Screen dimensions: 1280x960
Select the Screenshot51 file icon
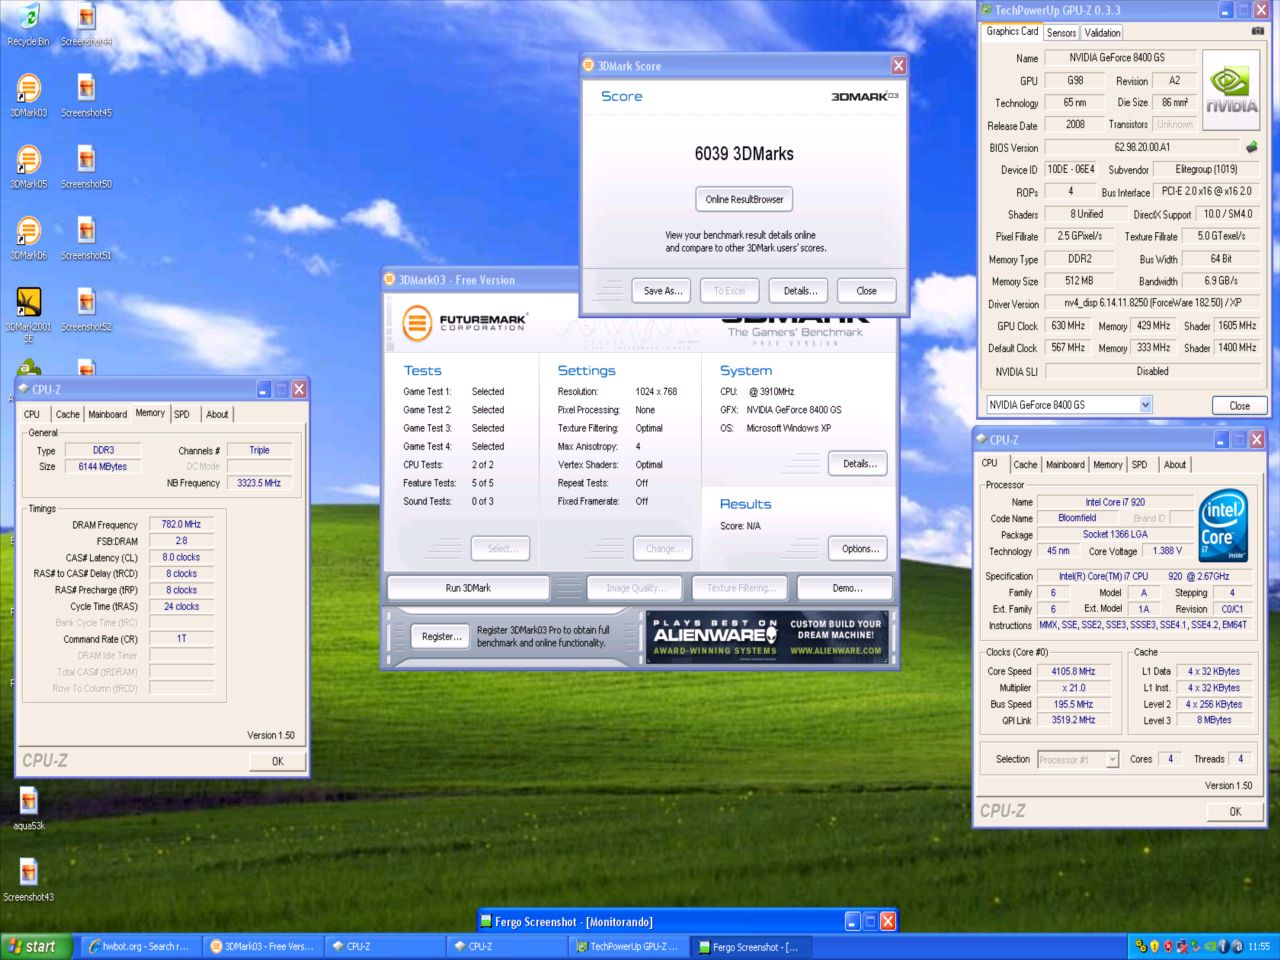[86, 238]
